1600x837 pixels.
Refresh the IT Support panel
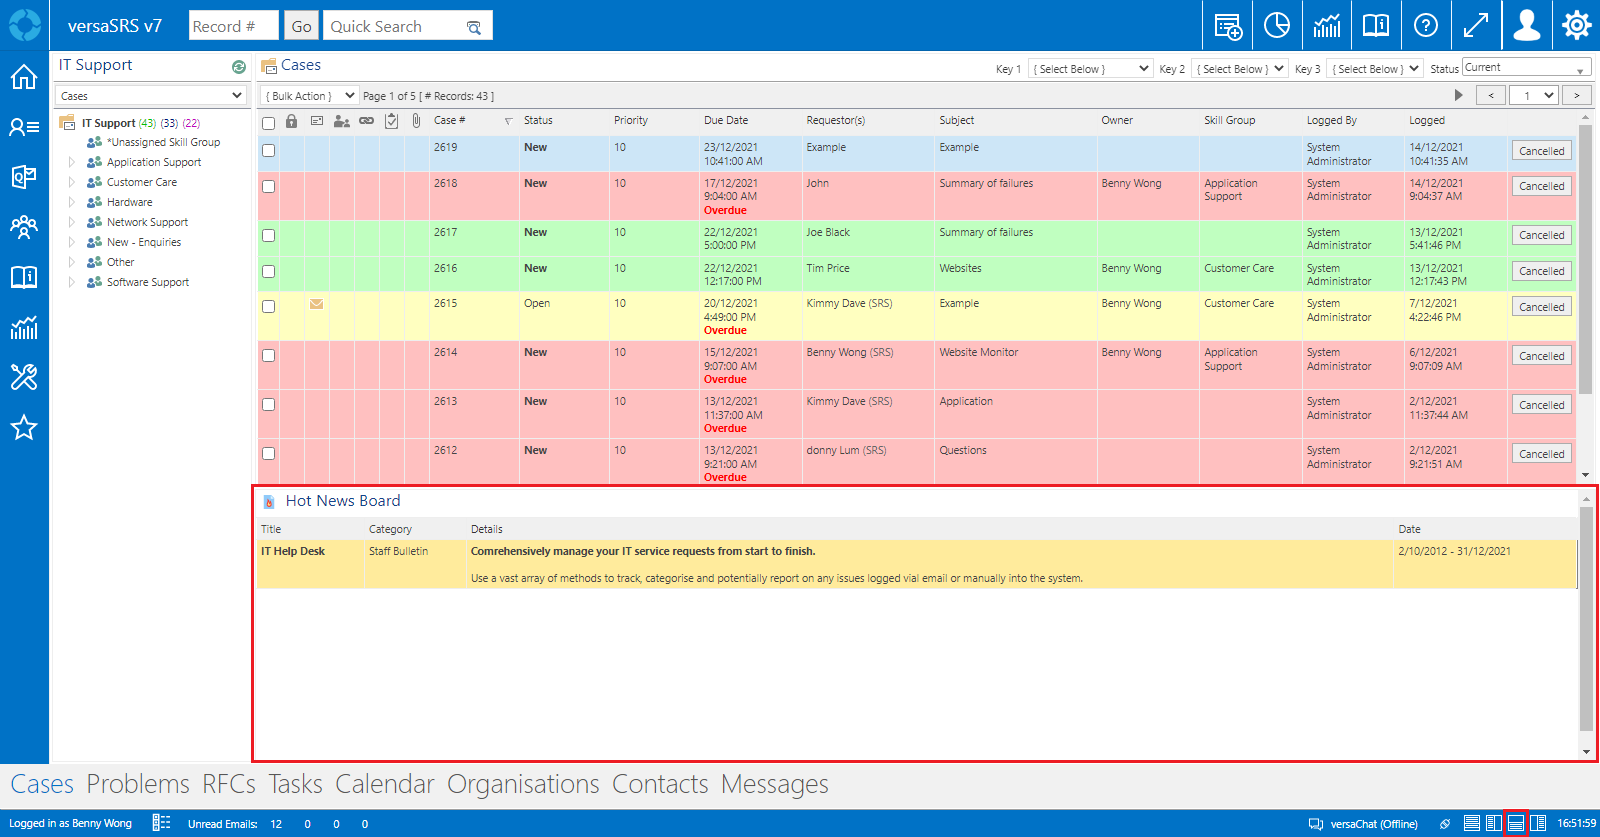coord(239,67)
